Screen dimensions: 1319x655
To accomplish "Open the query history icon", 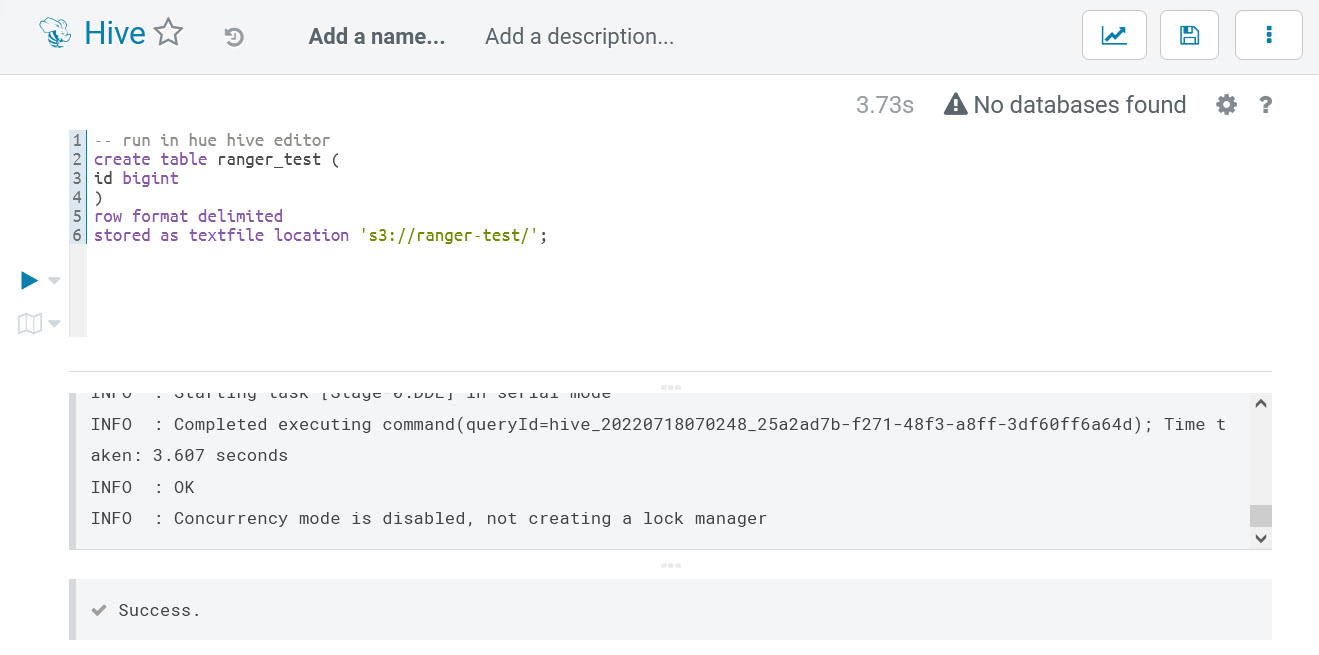I will click(x=234, y=37).
